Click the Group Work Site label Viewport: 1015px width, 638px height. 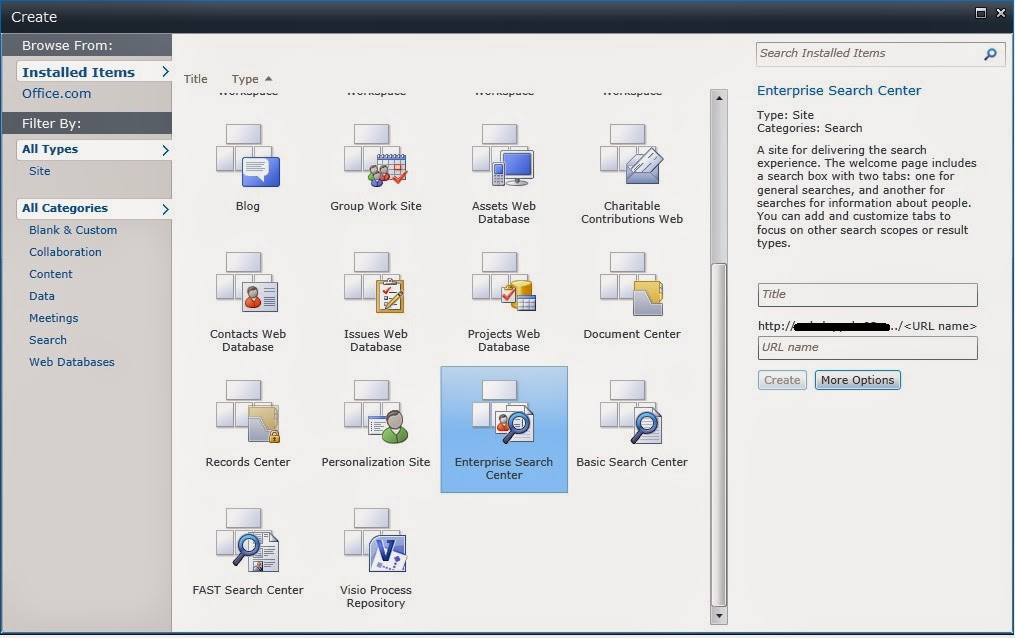pyautogui.click(x=375, y=206)
